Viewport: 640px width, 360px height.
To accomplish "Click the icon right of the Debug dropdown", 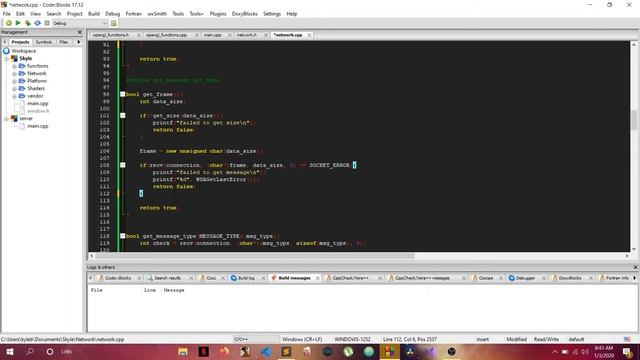I will [113, 23].
